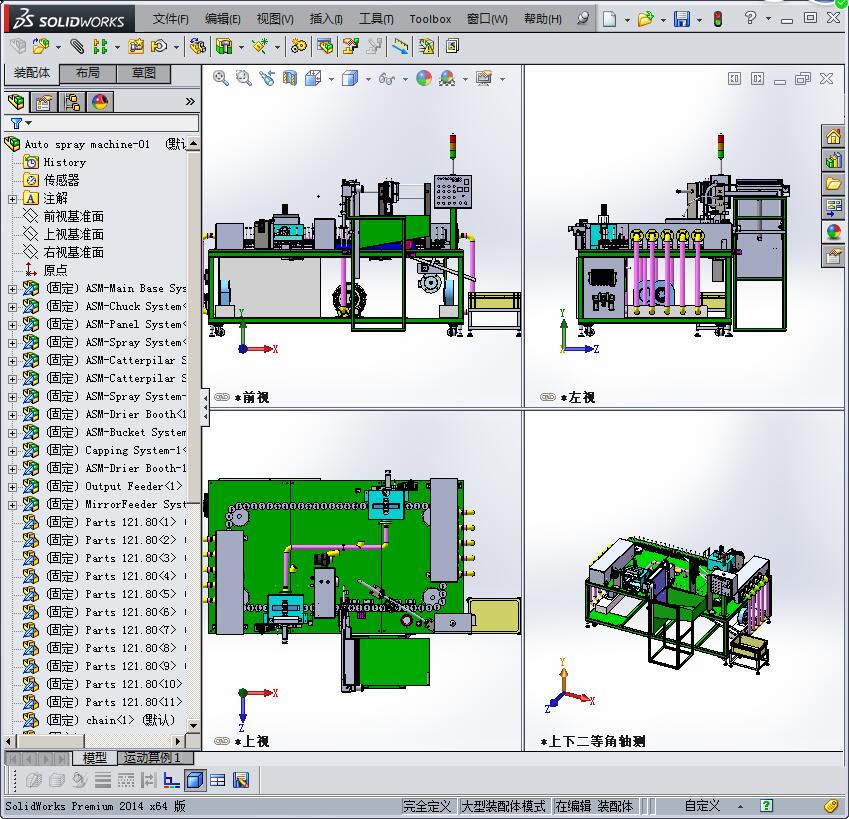Open the Appearances task pane icon

(x=833, y=232)
